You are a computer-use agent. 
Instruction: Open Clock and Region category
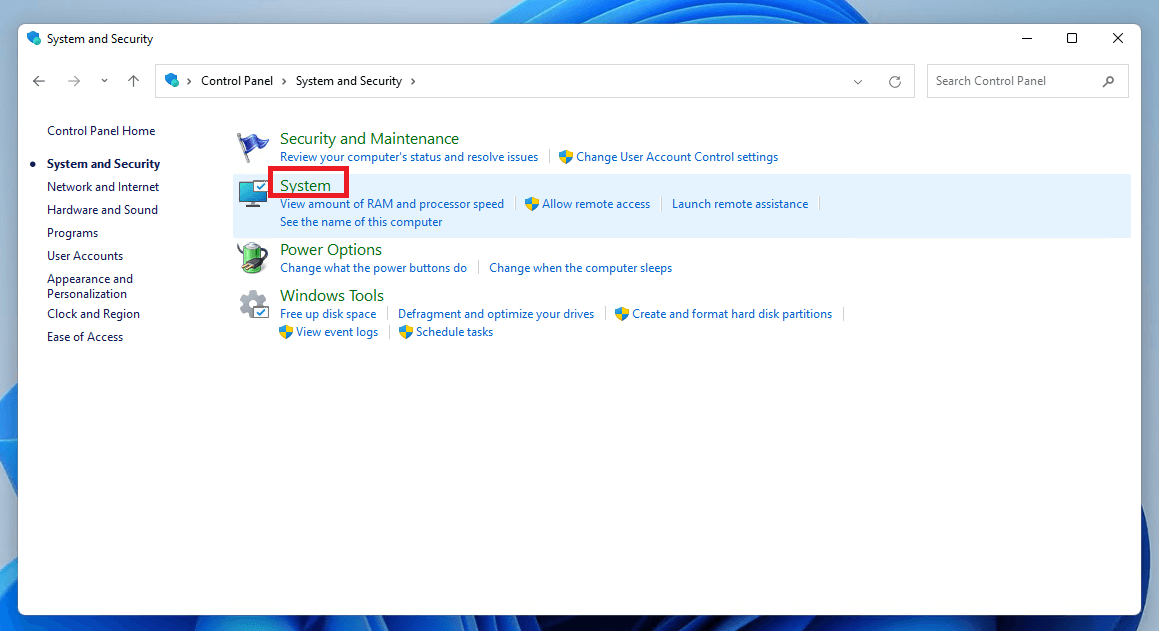click(x=93, y=314)
